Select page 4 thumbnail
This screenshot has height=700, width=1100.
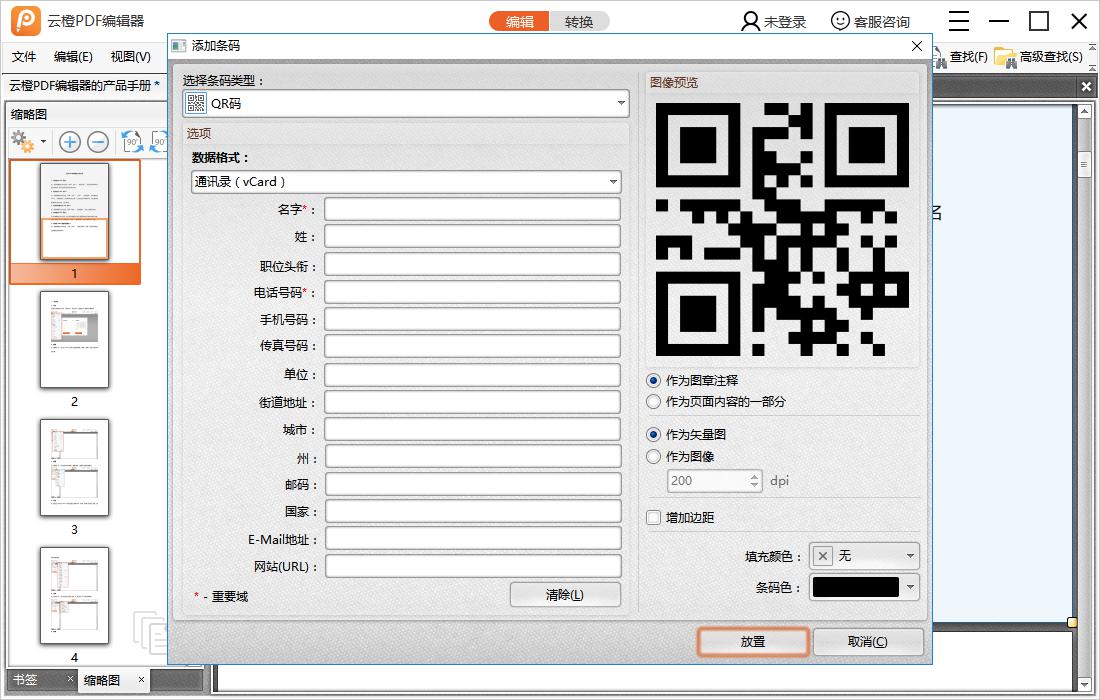coord(74,595)
